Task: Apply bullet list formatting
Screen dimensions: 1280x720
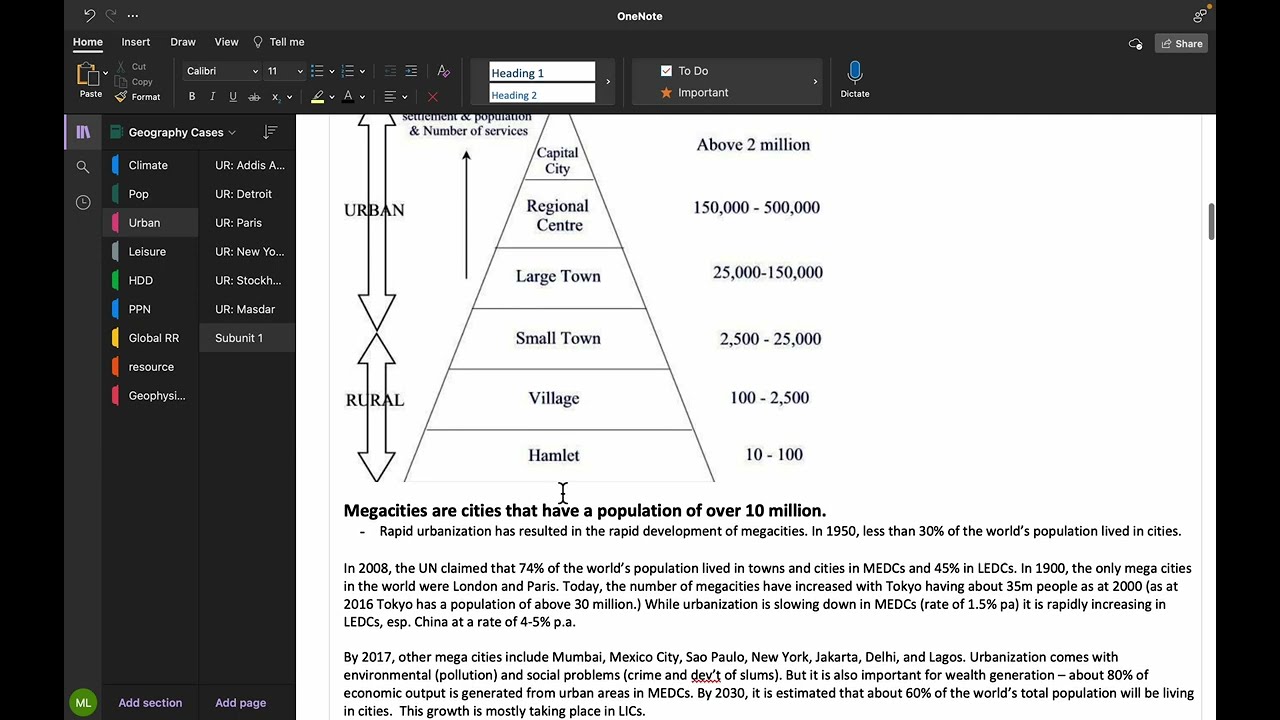Action: point(317,71)
